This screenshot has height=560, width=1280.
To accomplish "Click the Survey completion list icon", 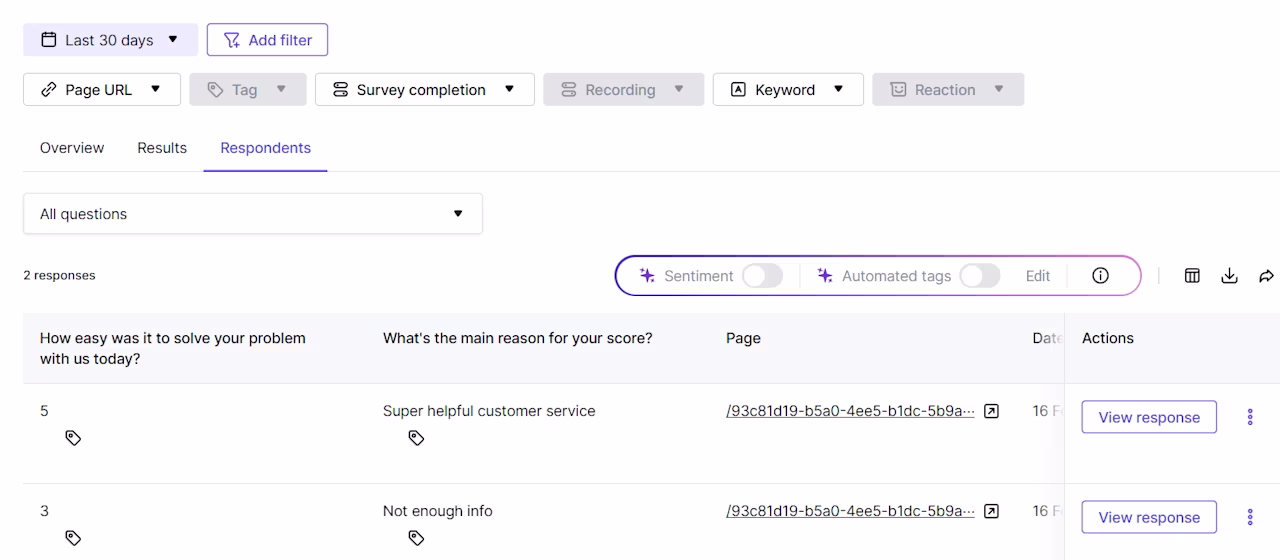I will tap(340, 89).
